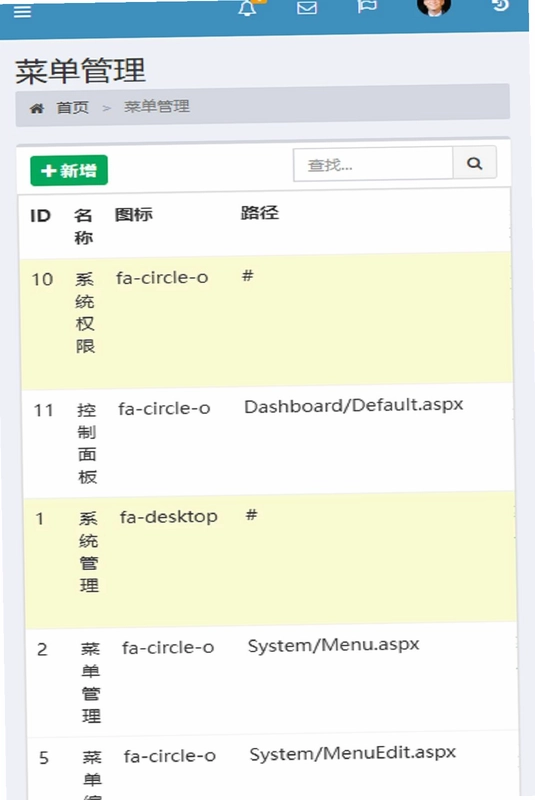Viewport: 535px width, 800px height.
Task: Click the # path in 系统管理 row
Action: [x=251, y=515]
